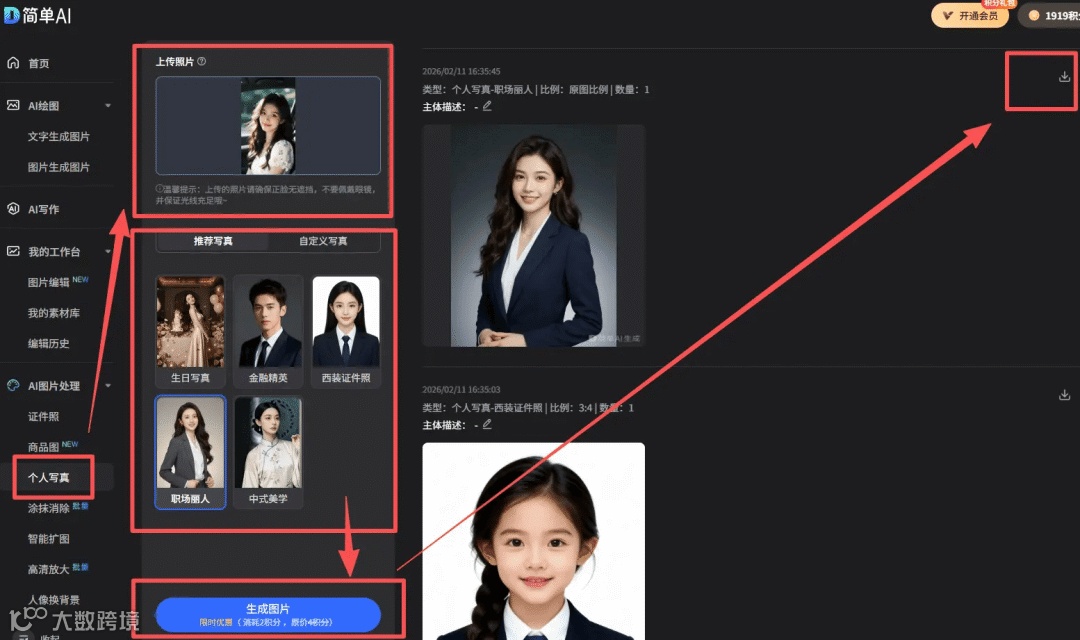The image size is (1080, 640).
Task: Open 证件照 in sidebar
Action: (43, 416)
